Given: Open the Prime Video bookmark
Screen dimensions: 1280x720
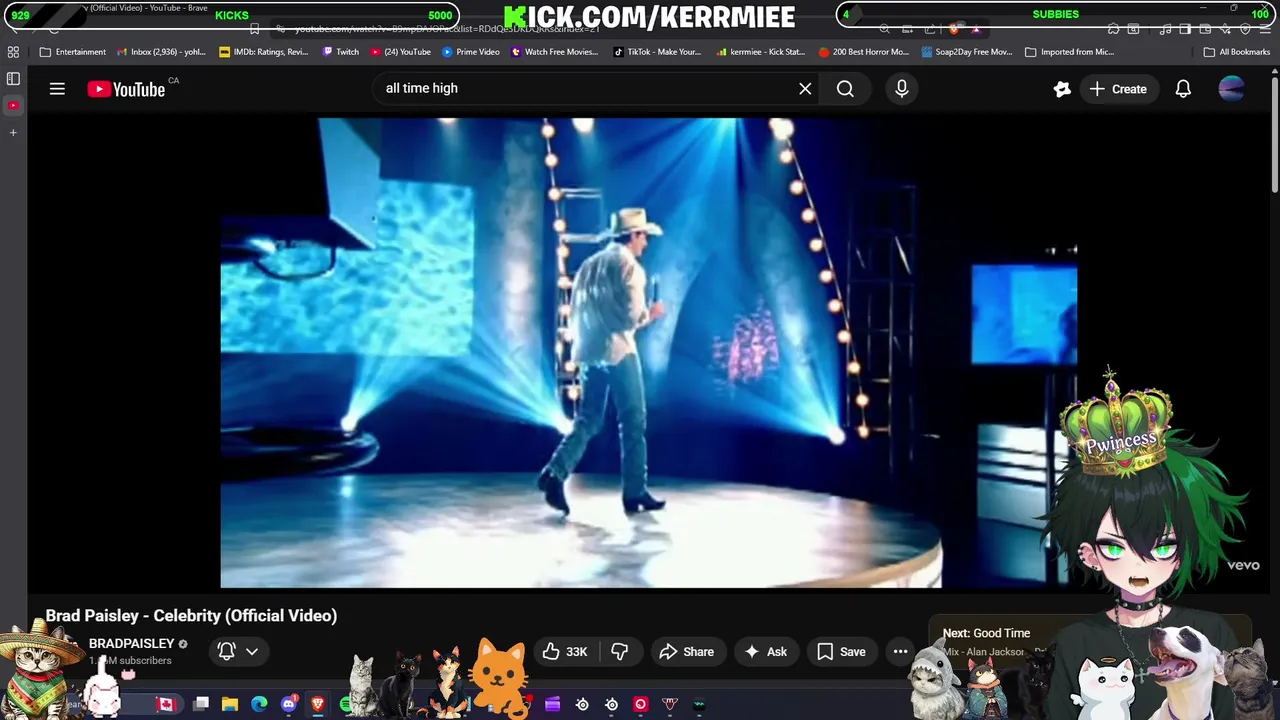Looking at the screenshot, I should 470,52.
